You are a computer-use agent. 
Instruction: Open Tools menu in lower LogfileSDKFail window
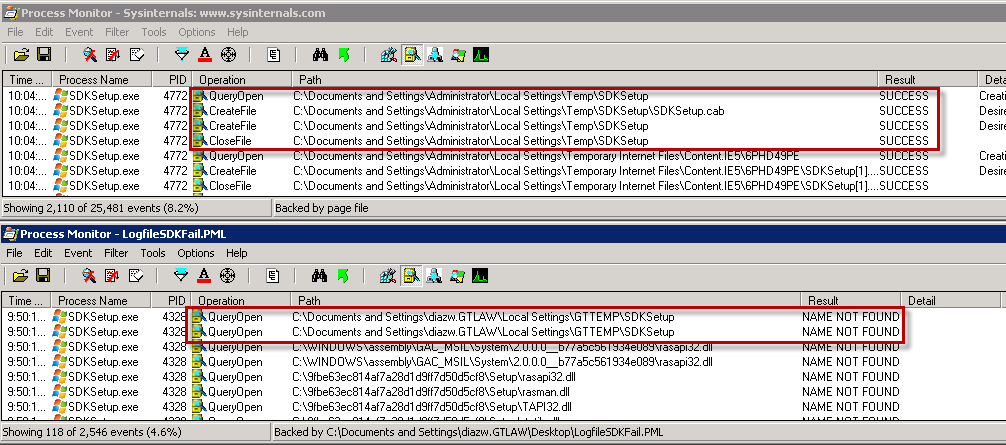click(154, 254)
